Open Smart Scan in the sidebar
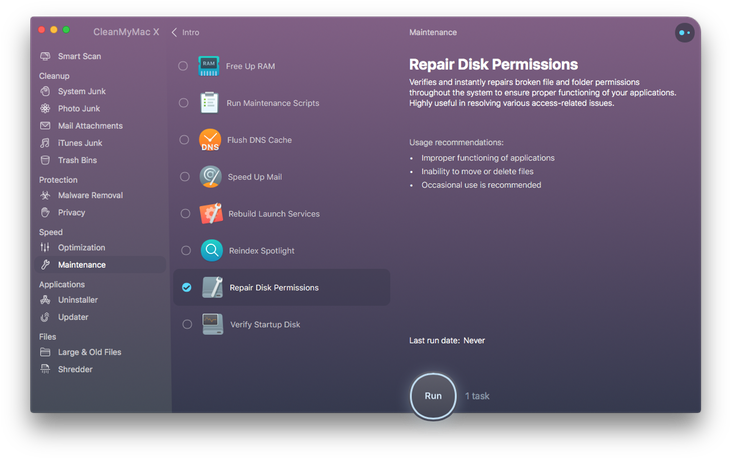The image size is (730, 458). 78,57
